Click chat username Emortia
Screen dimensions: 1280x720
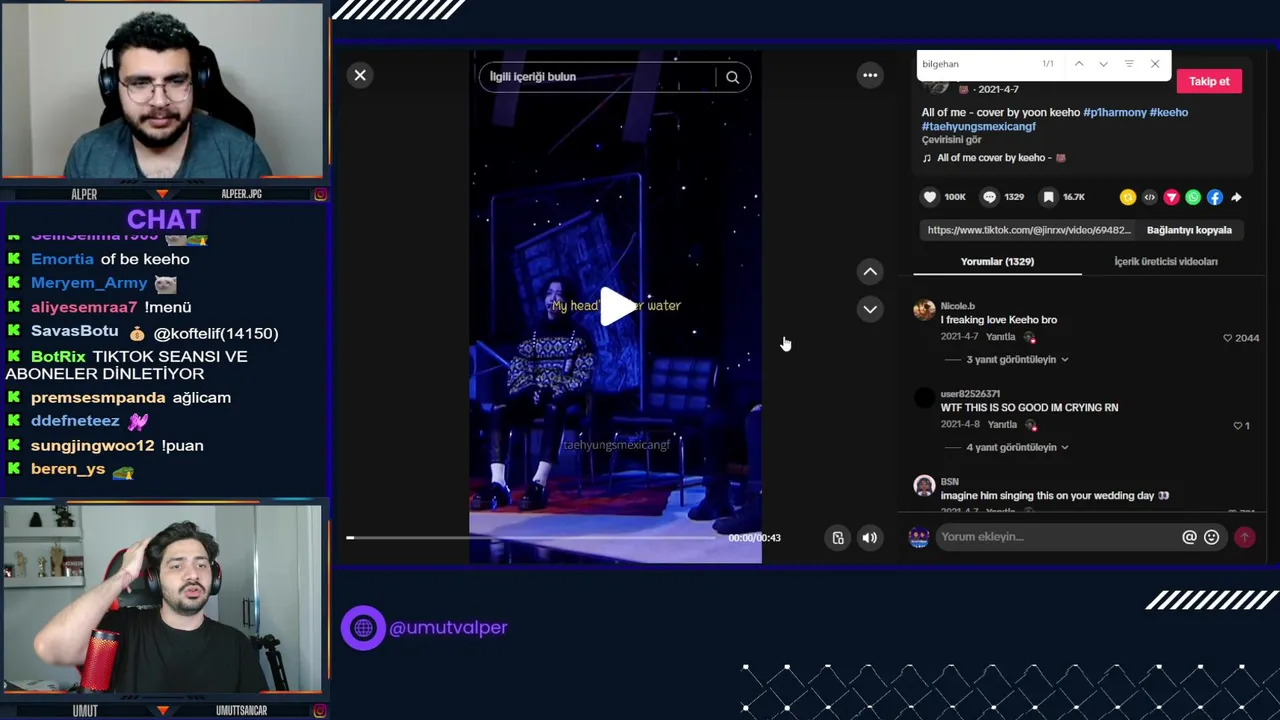62,259
